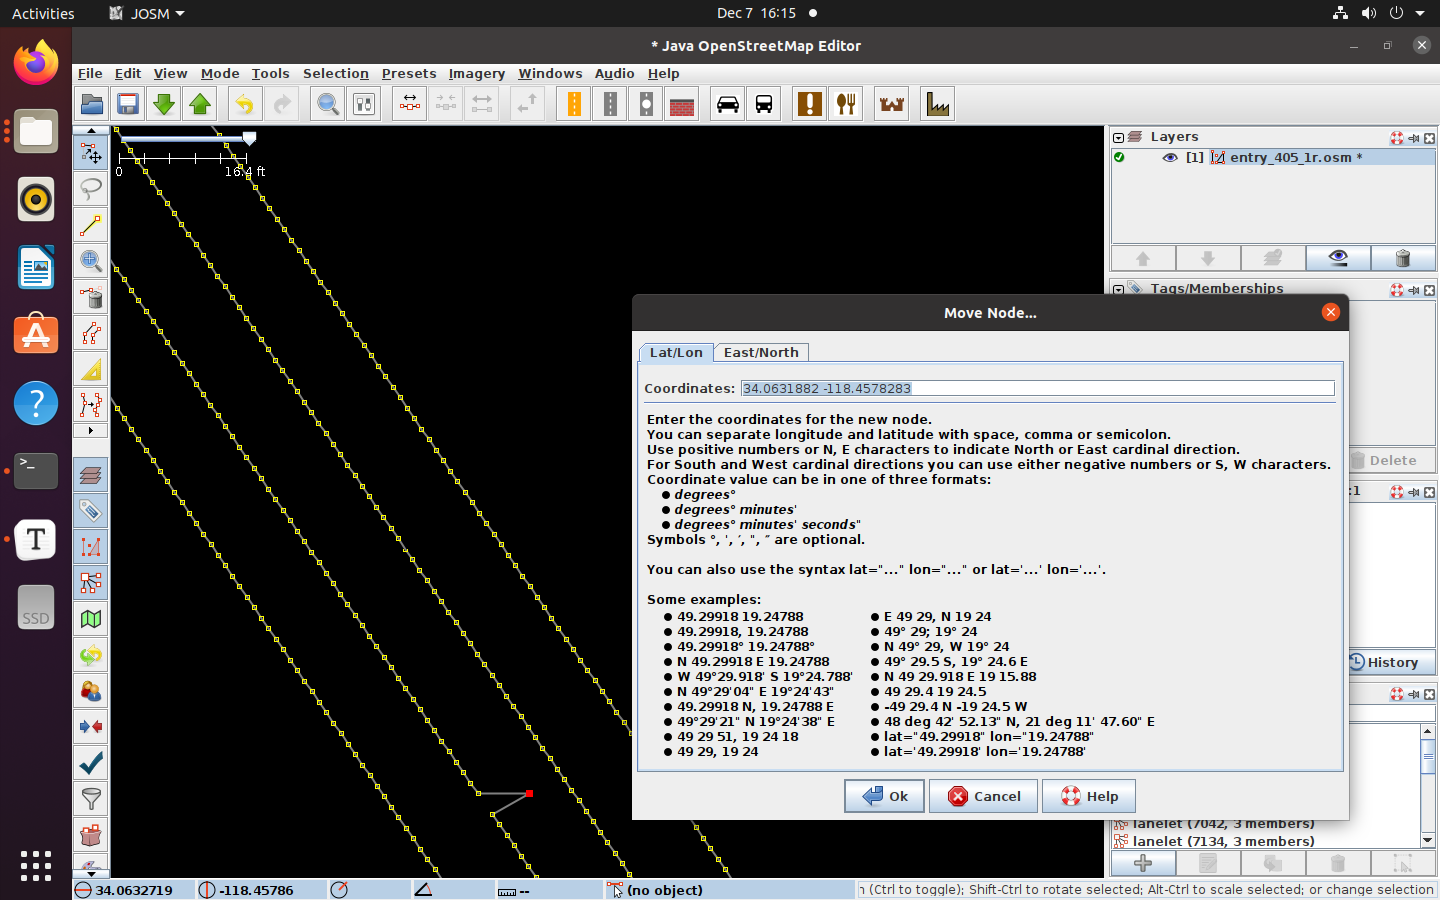Toggle the Relations panel button in sidebar
Screen dimensions: 1440x900
(x=91, y=583)
